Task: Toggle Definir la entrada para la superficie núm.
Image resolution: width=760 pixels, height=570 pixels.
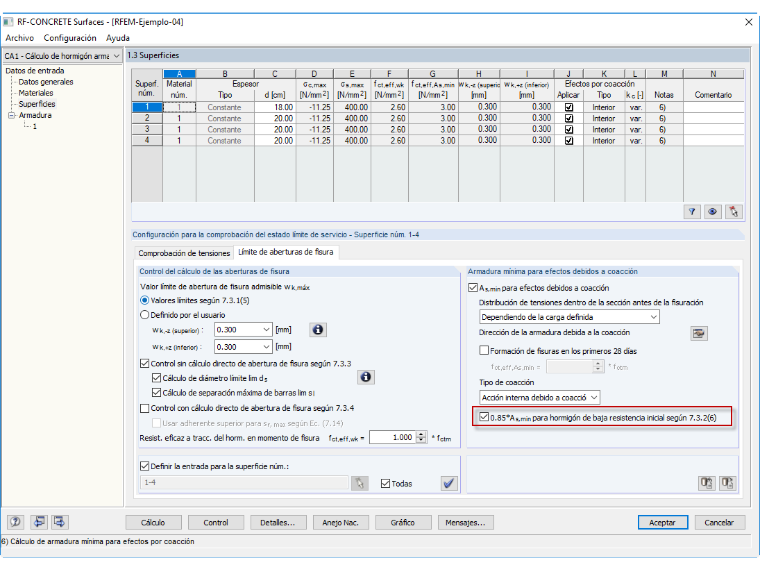Action: click(144, 466)
